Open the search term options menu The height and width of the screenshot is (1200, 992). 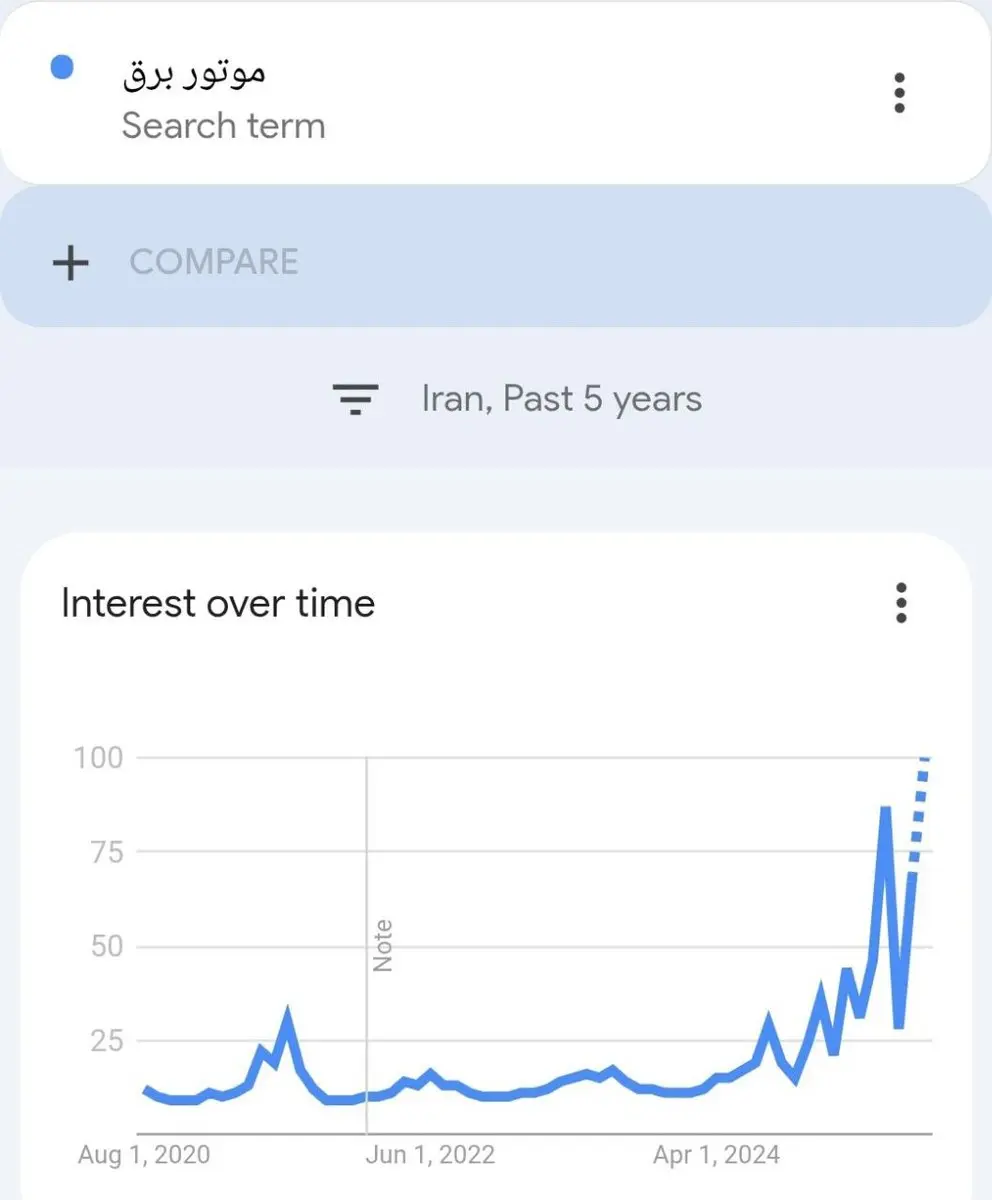899,93
